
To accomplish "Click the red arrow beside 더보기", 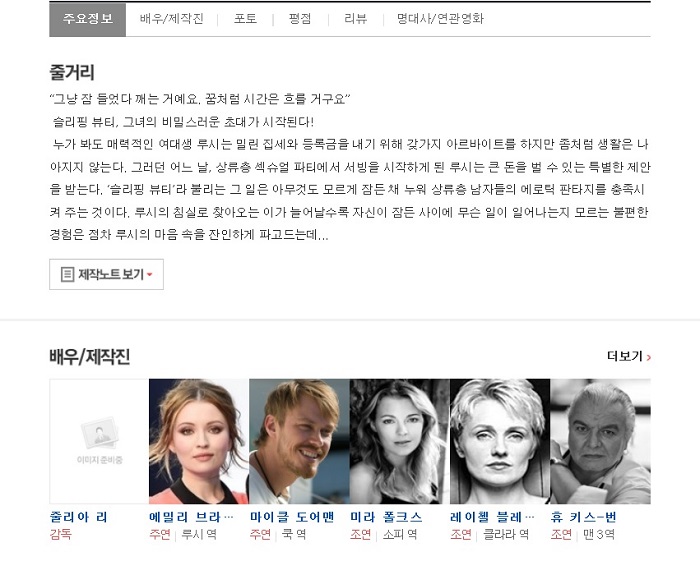I will pos(649,357).
